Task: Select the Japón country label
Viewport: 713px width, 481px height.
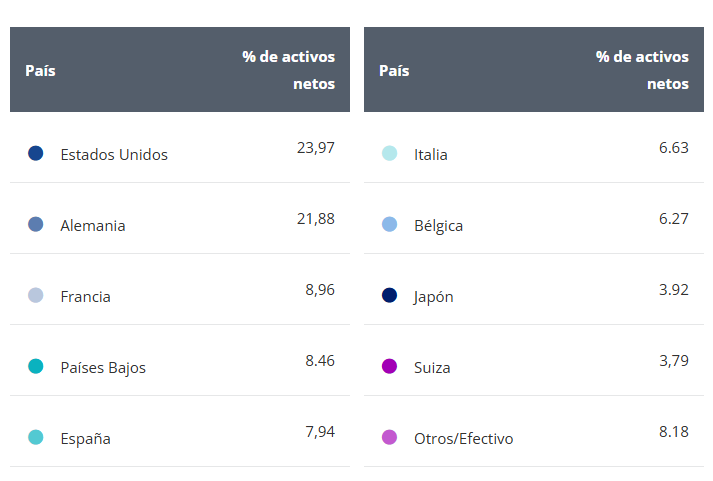Action: (434, 297)
